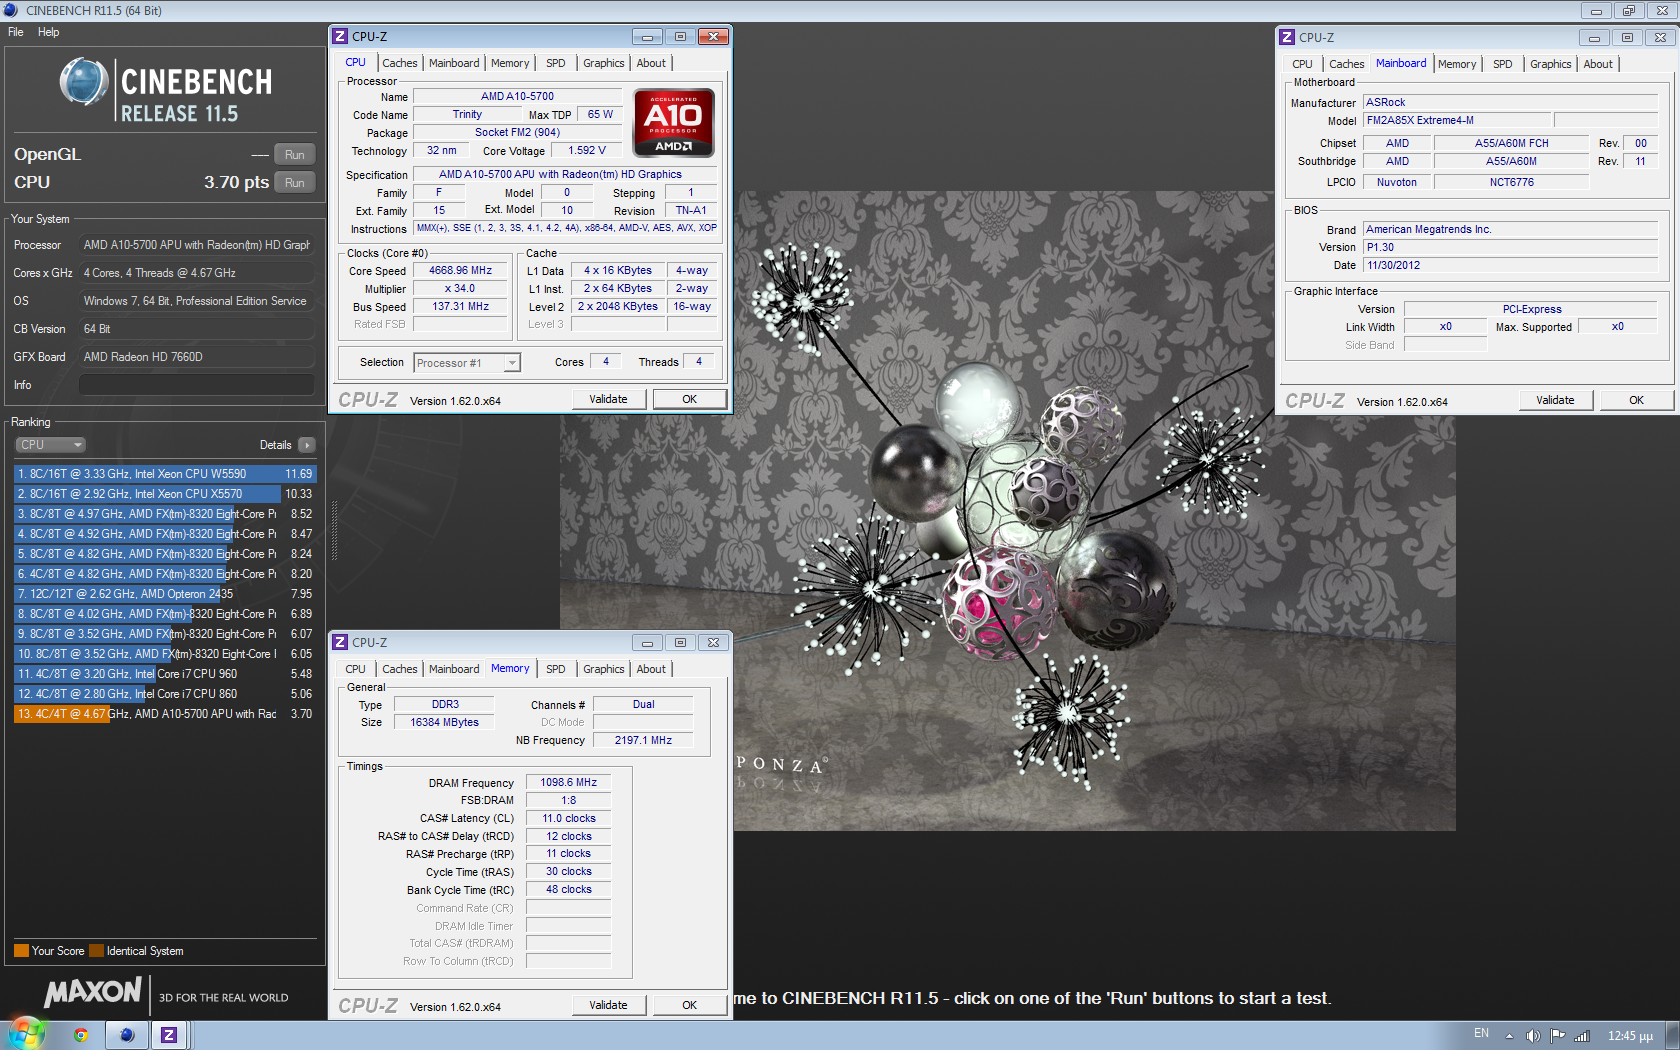
Task: Click the GFX Board AMD Radeon HD 7660D field
Action: pyautogui.click(x=197, y=357)
